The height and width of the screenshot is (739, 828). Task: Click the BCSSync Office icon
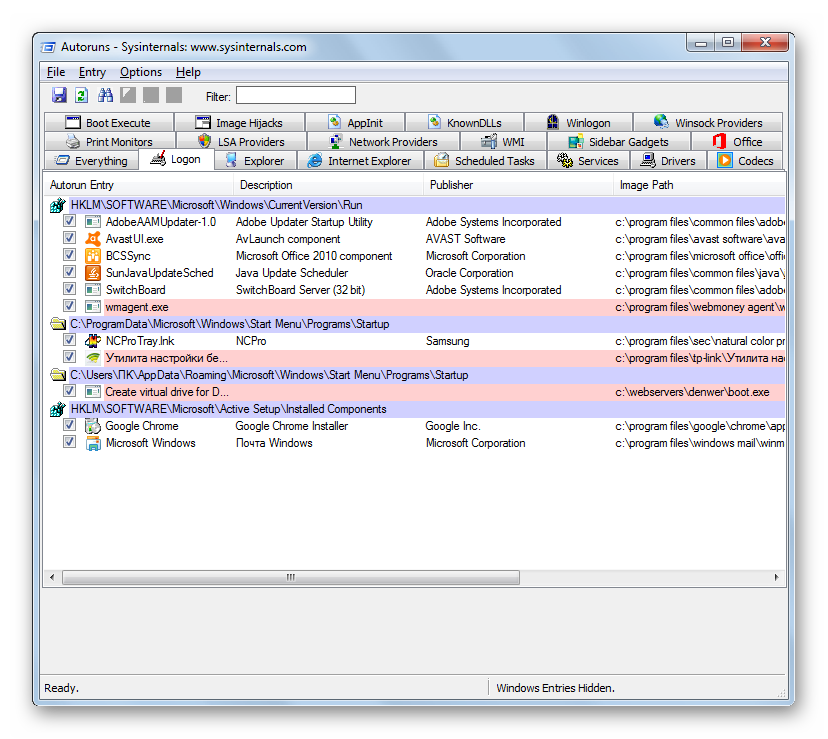pyautogui.click(x=92, y=256)
